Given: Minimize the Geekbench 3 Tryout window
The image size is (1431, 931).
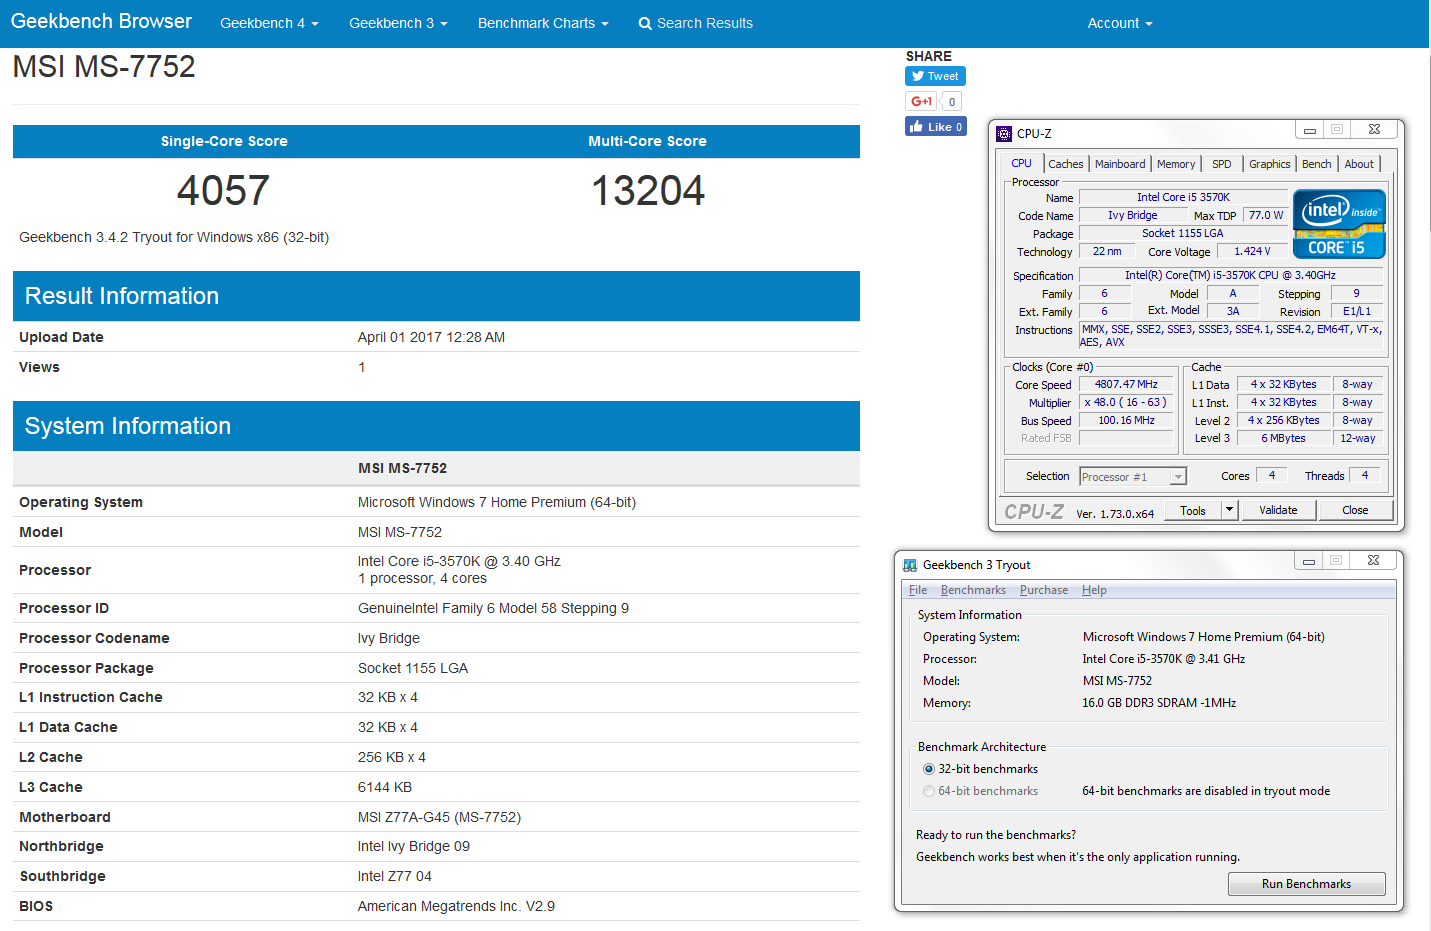Looking at the screenshot, I should click(1308, 561).
